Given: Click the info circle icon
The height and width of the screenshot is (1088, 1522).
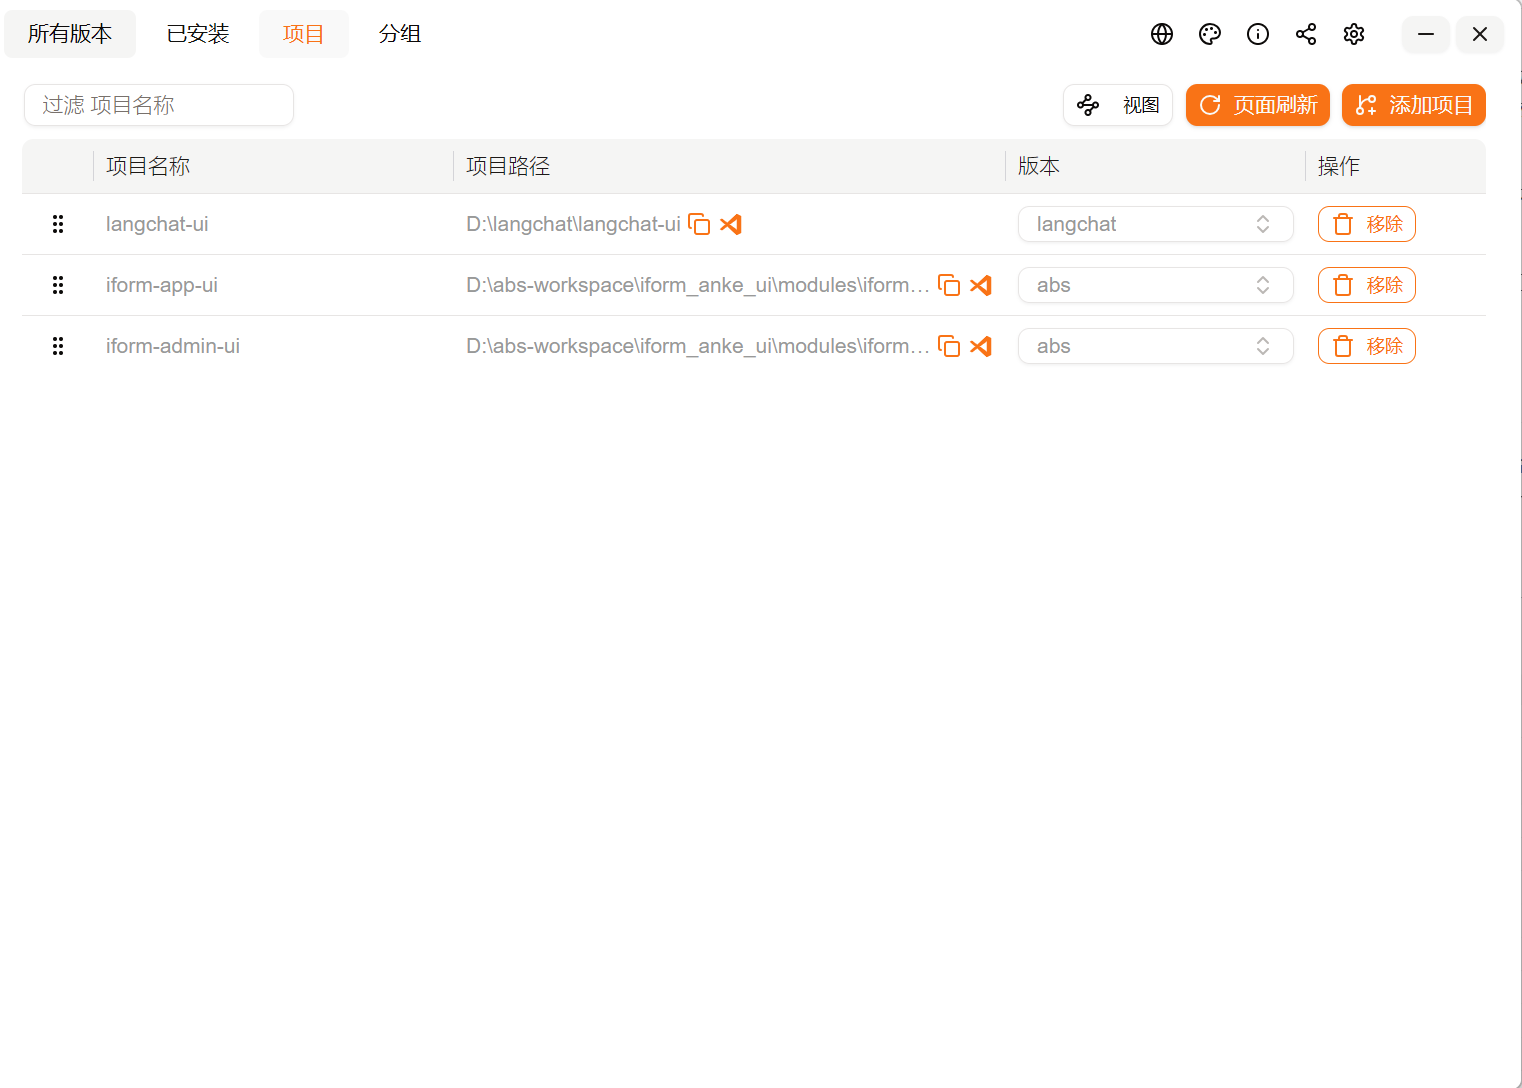Looking at the screenshot, I should (x=1257, y=34).
